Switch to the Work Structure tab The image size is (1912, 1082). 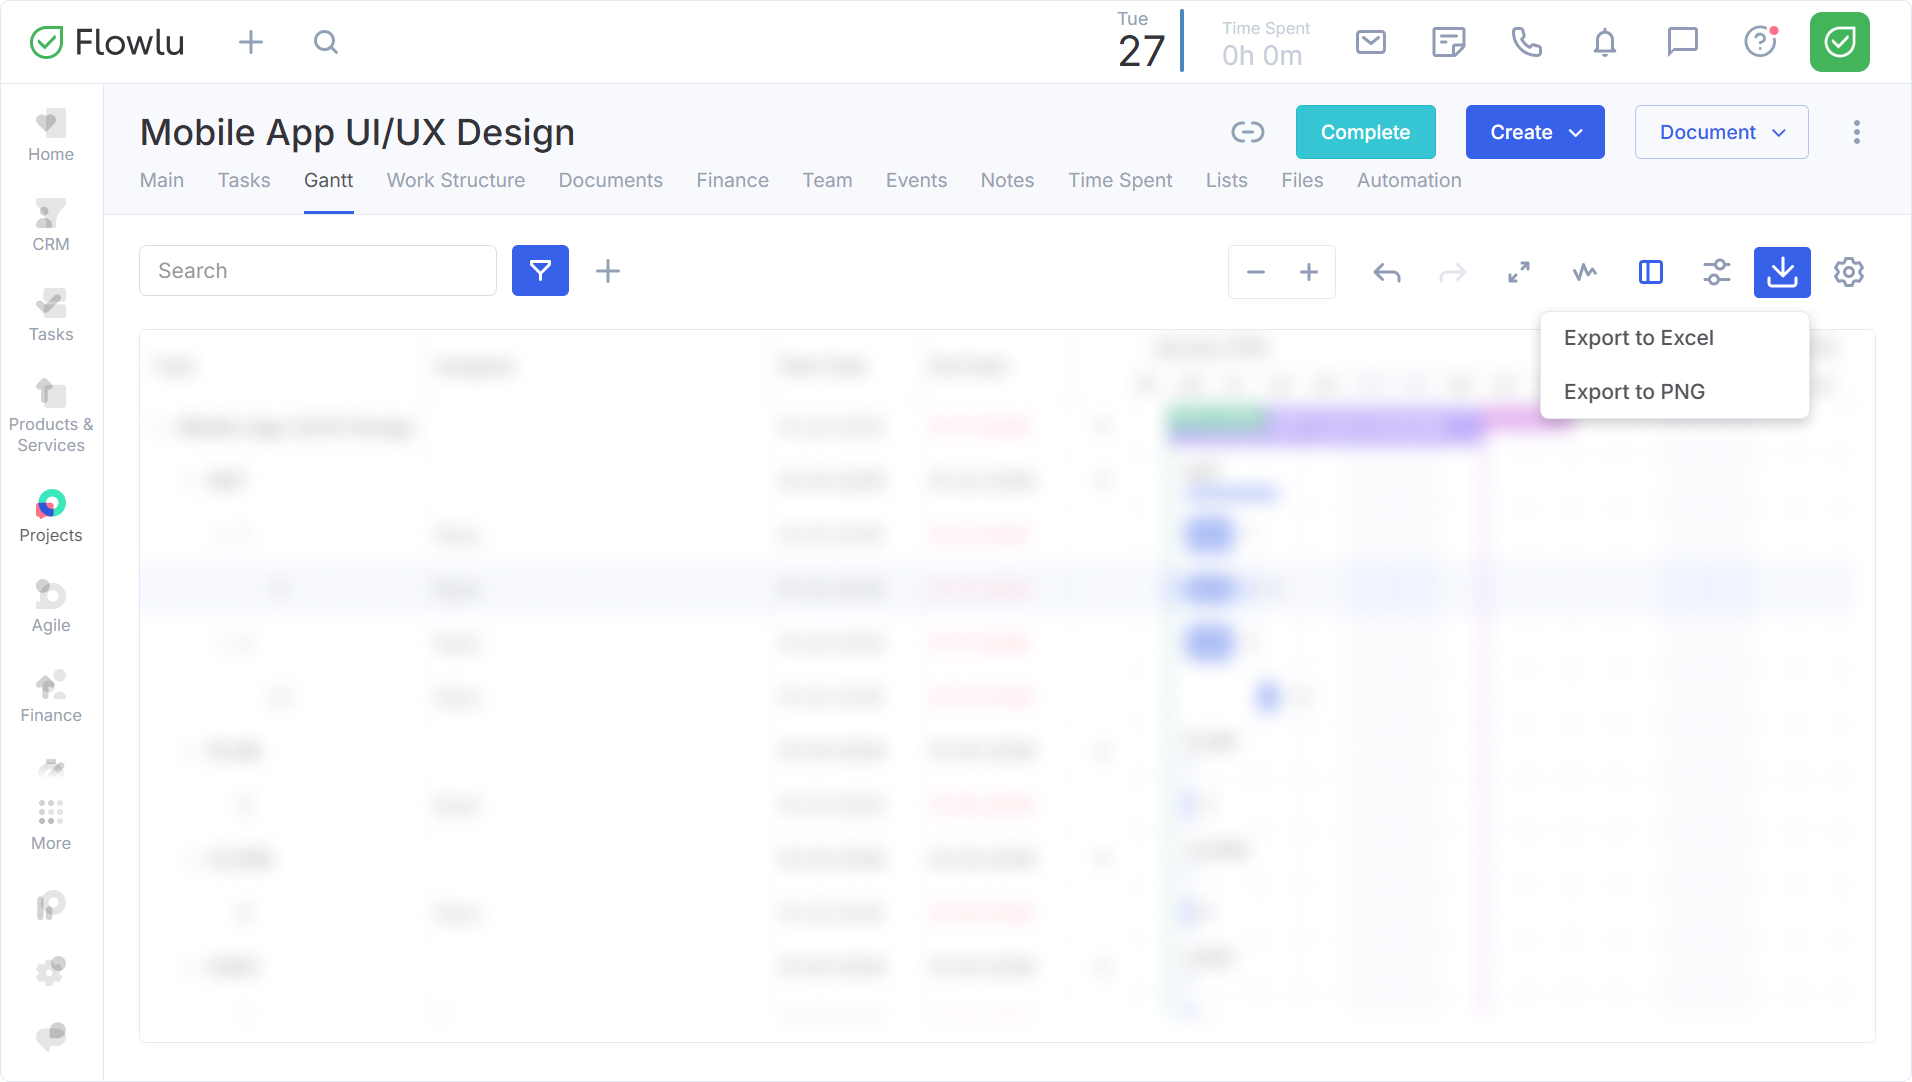point(455,180)
